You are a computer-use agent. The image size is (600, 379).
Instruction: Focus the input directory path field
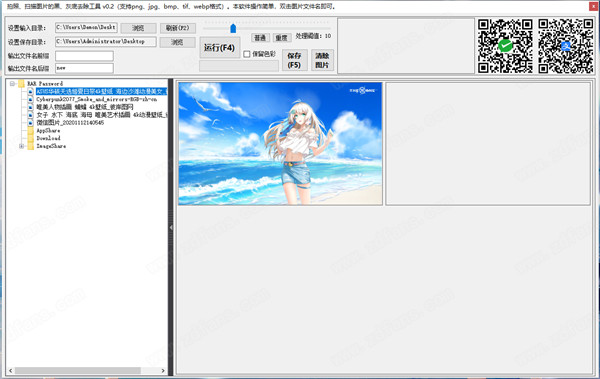(86, 28)
